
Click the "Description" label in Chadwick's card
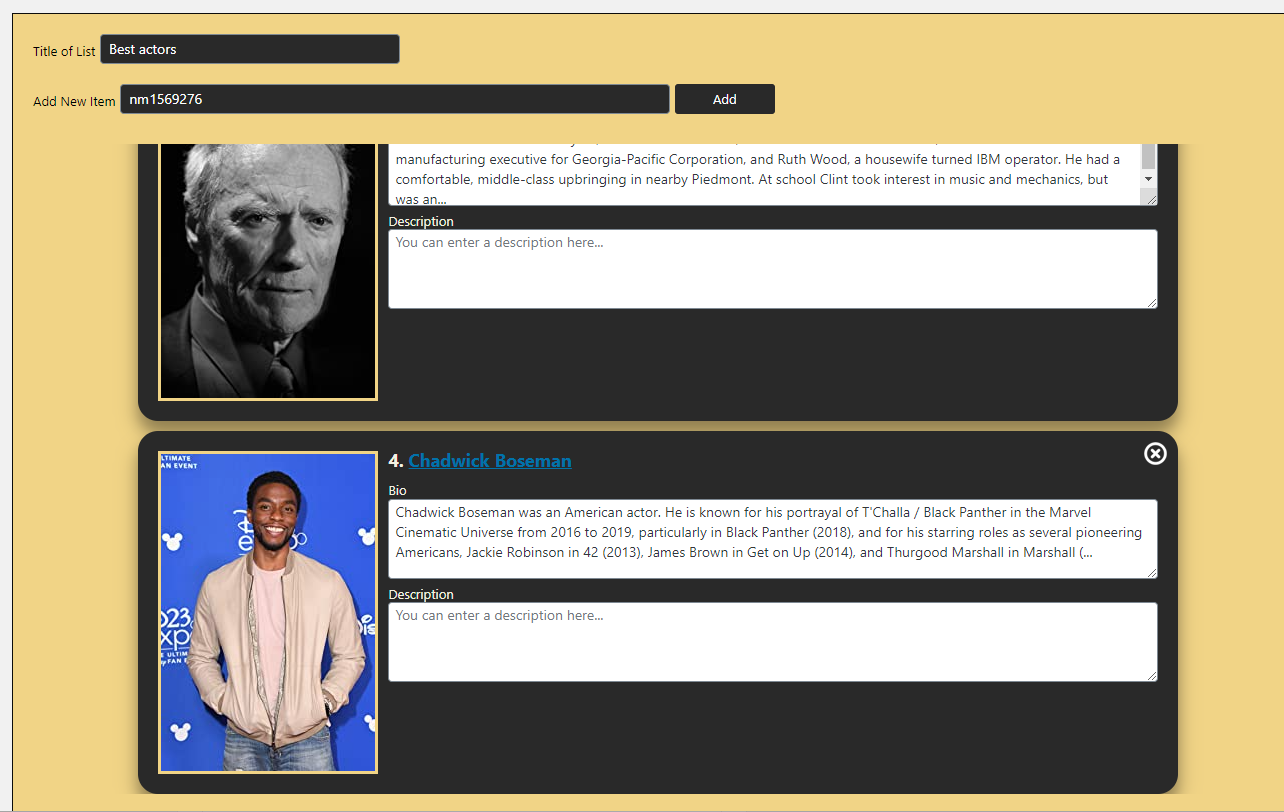point(421,594)
